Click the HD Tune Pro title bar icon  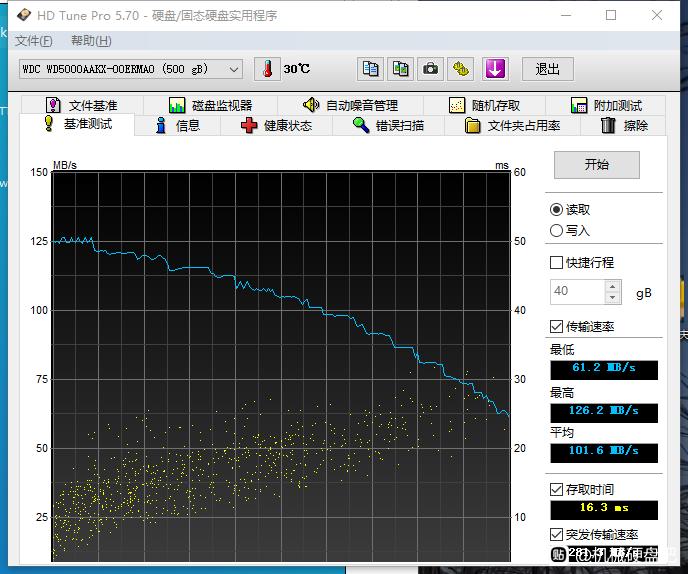[24, 15]
